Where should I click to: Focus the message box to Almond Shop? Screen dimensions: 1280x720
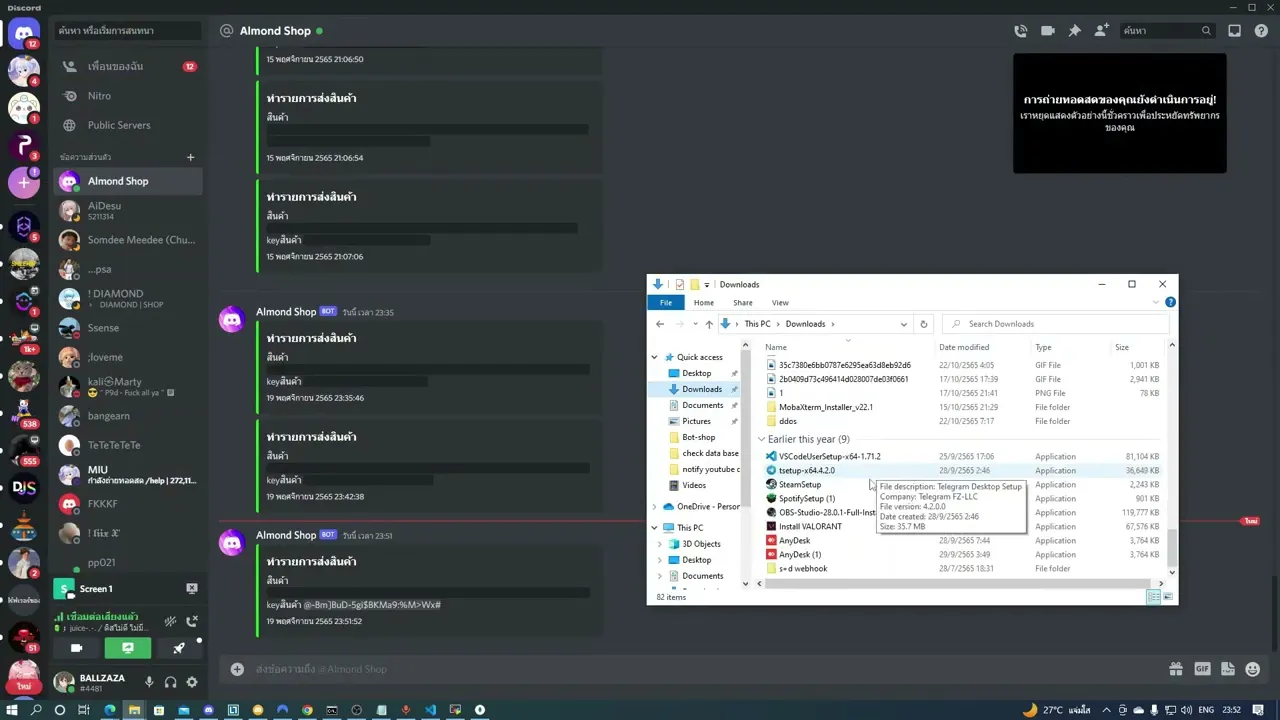pyautogui.click(x=700, y=669)
